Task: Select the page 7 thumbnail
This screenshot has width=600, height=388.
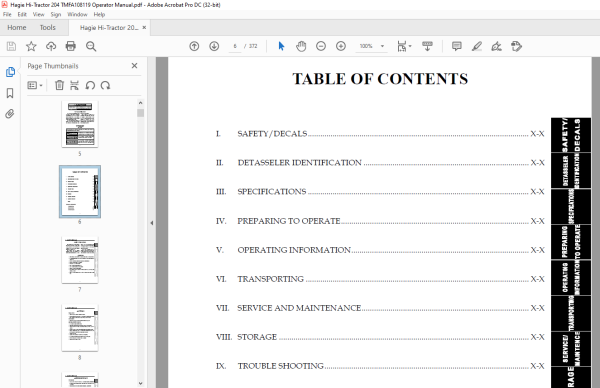Action: 80,260
